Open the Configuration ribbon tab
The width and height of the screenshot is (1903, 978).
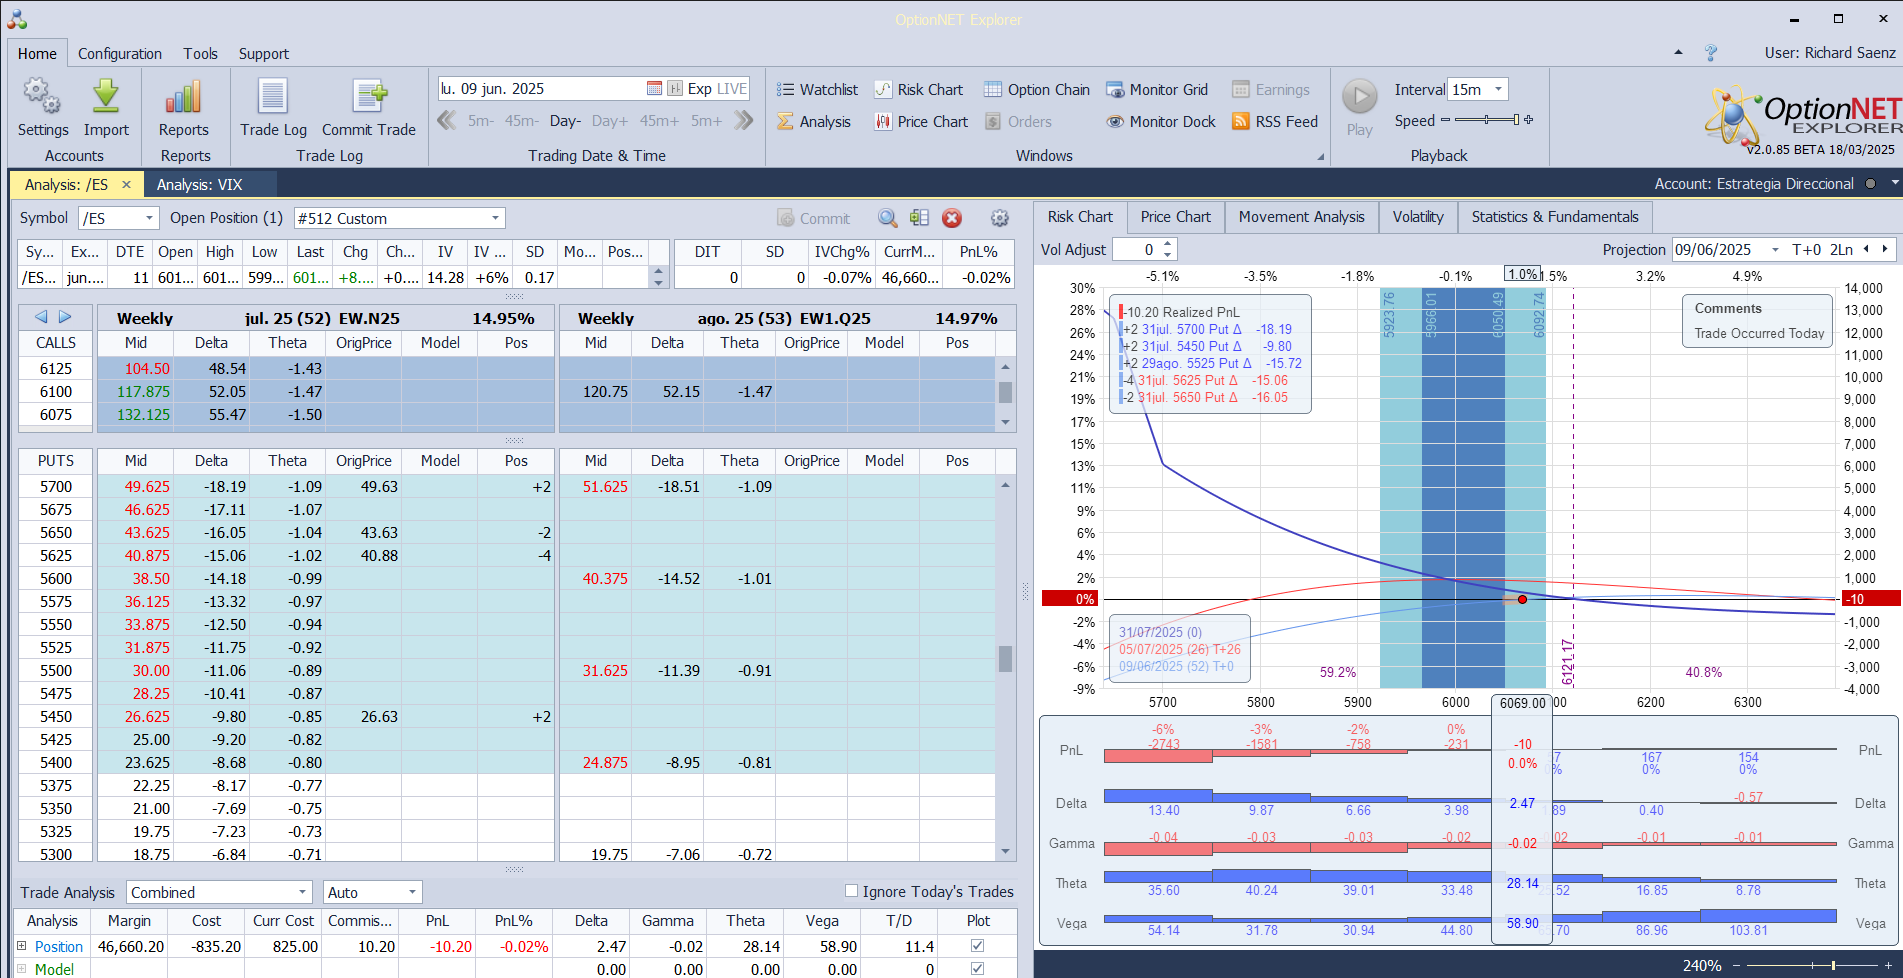tap(120, 54)
